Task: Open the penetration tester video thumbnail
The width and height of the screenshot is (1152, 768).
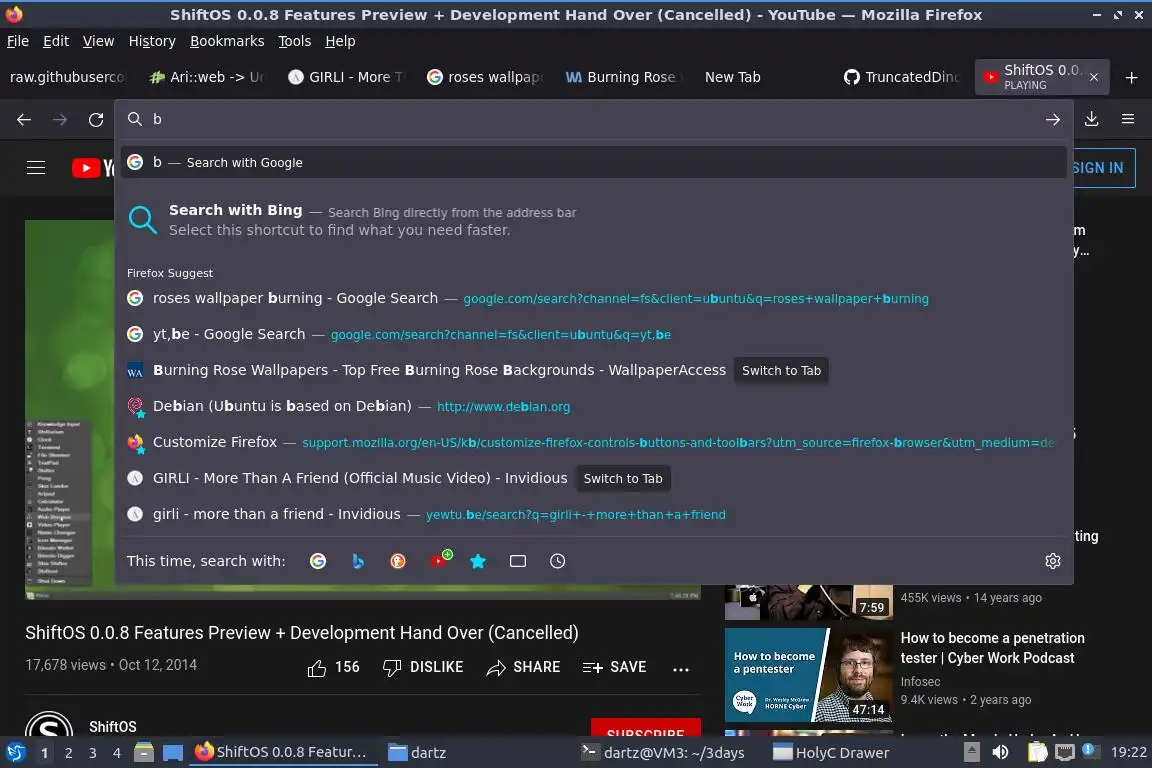Action: pyautogui.click(x=808, y=675)
